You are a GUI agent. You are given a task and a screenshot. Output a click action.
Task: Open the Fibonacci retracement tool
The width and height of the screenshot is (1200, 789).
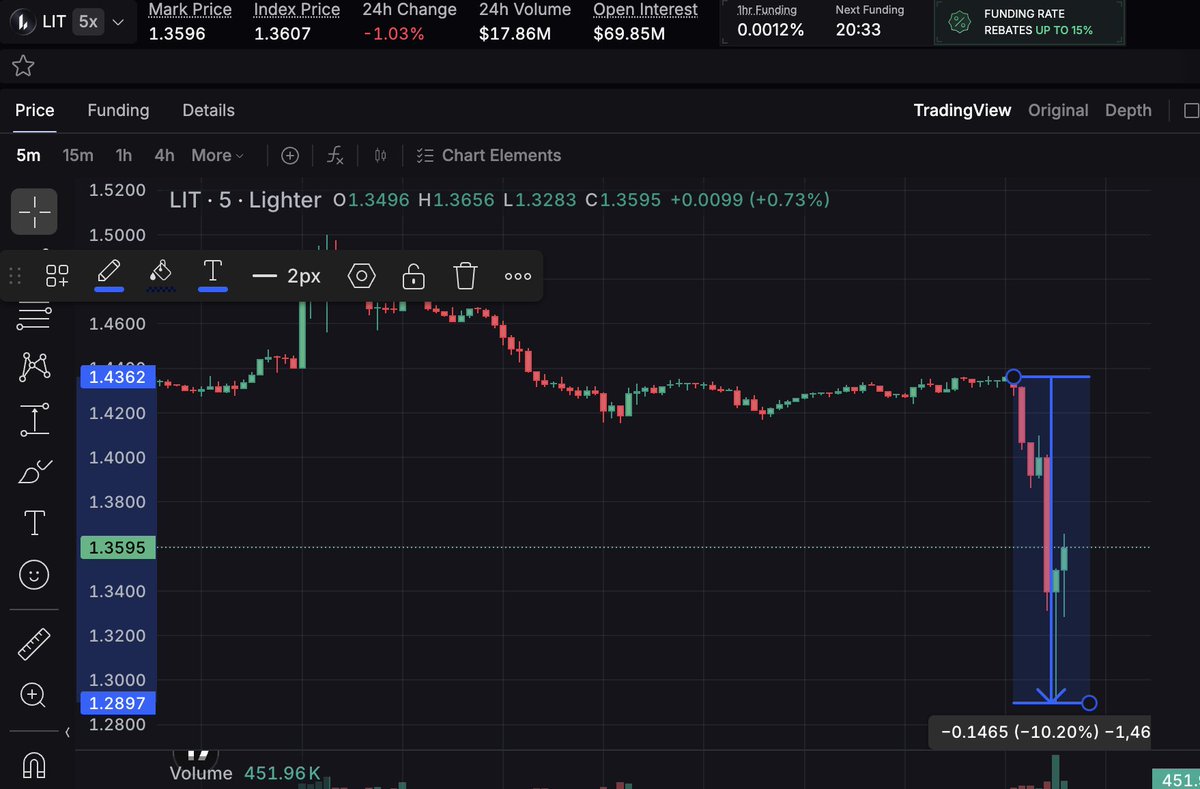pyautogui.click(x=35, y=315)
